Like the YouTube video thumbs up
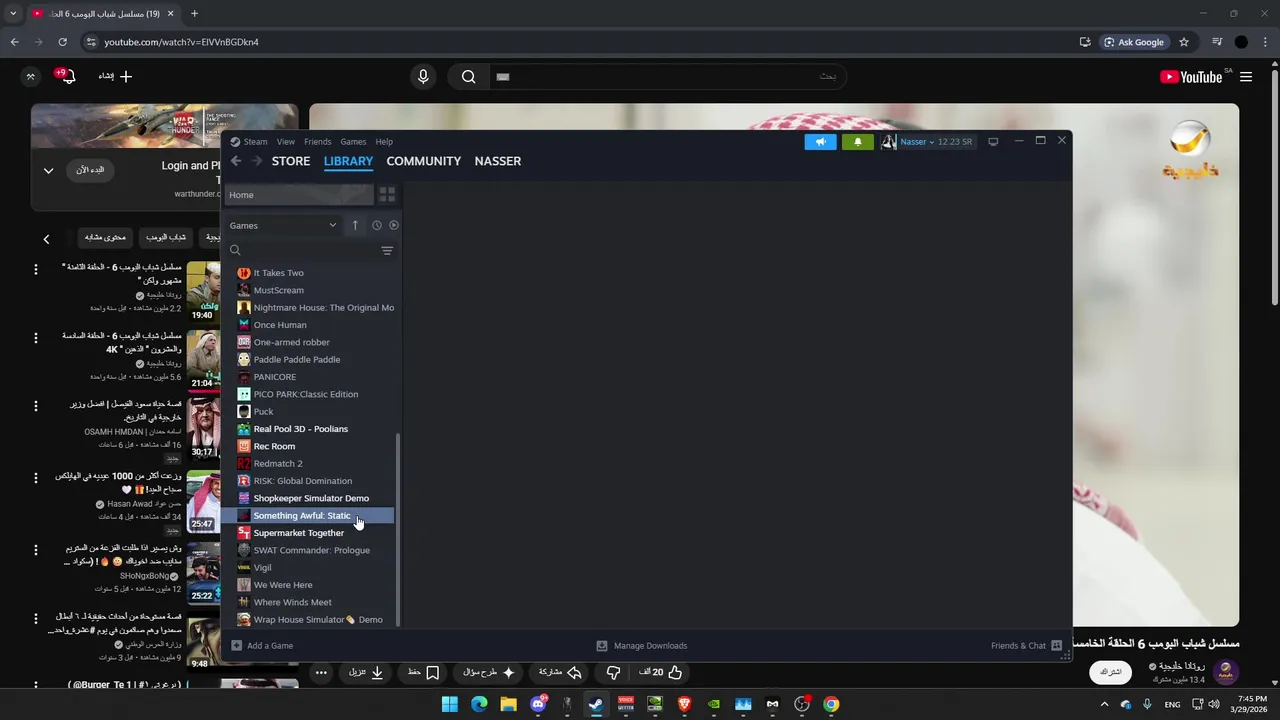Screen dimensions: 1280x720 pos(662,673)
